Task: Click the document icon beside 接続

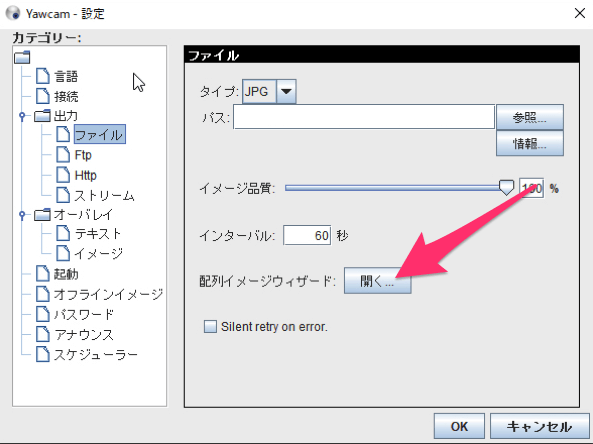Action: click(42, 96)
